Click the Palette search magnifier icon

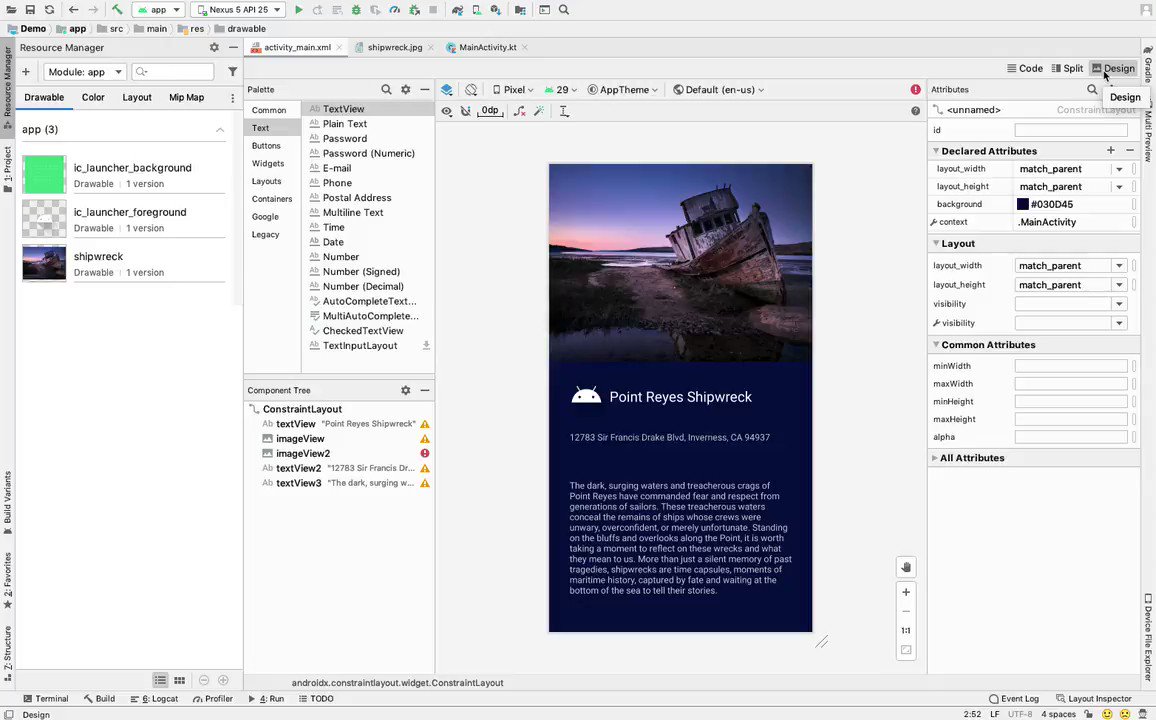tap(386, 89)
